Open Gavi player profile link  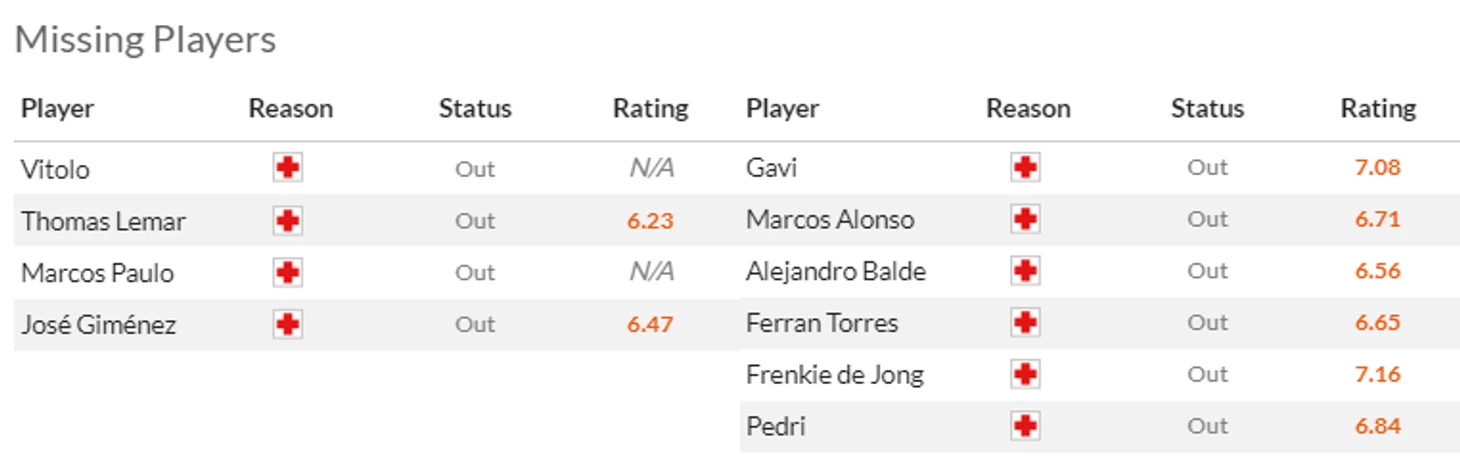(x=771, y=168)
